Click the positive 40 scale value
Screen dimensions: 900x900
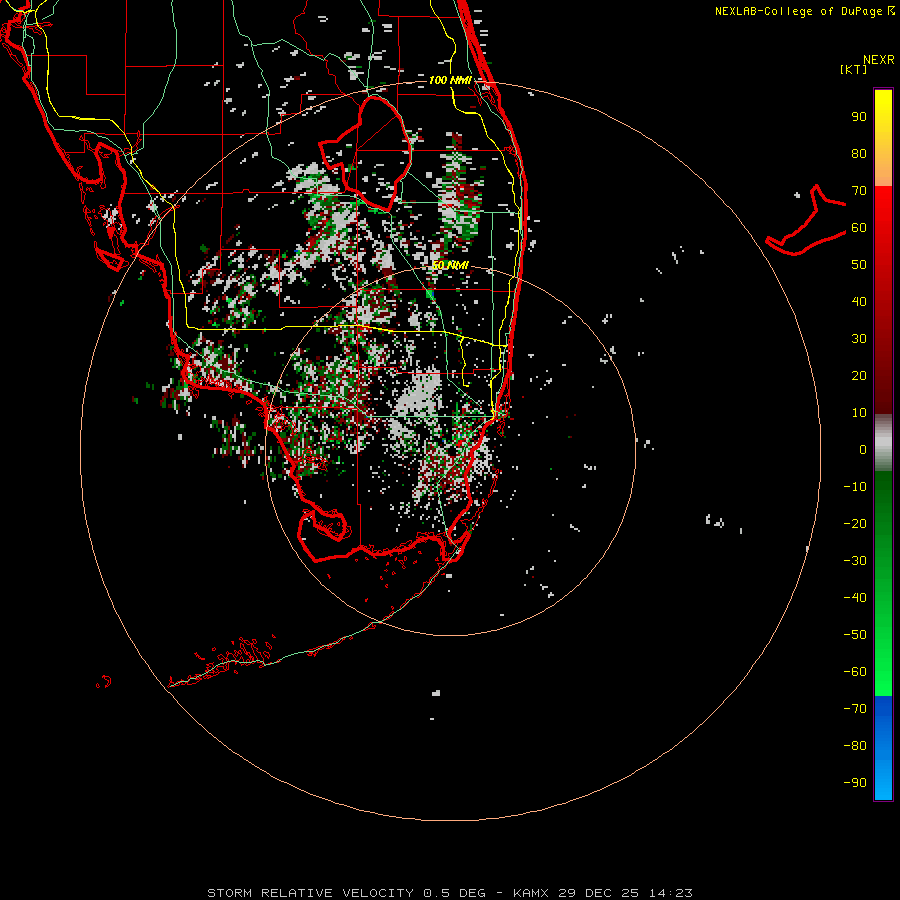pos(859,302)
